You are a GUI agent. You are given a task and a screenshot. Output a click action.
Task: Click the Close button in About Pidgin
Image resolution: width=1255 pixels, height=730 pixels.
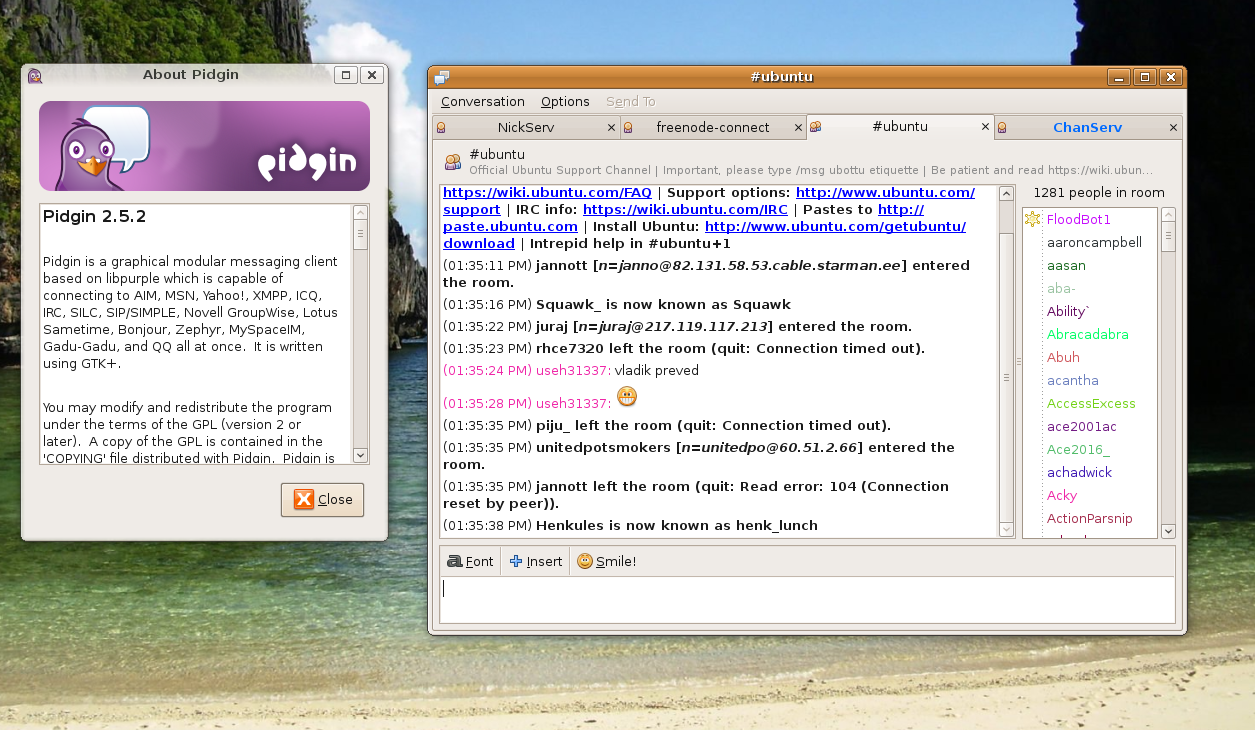tap(323, 500)
